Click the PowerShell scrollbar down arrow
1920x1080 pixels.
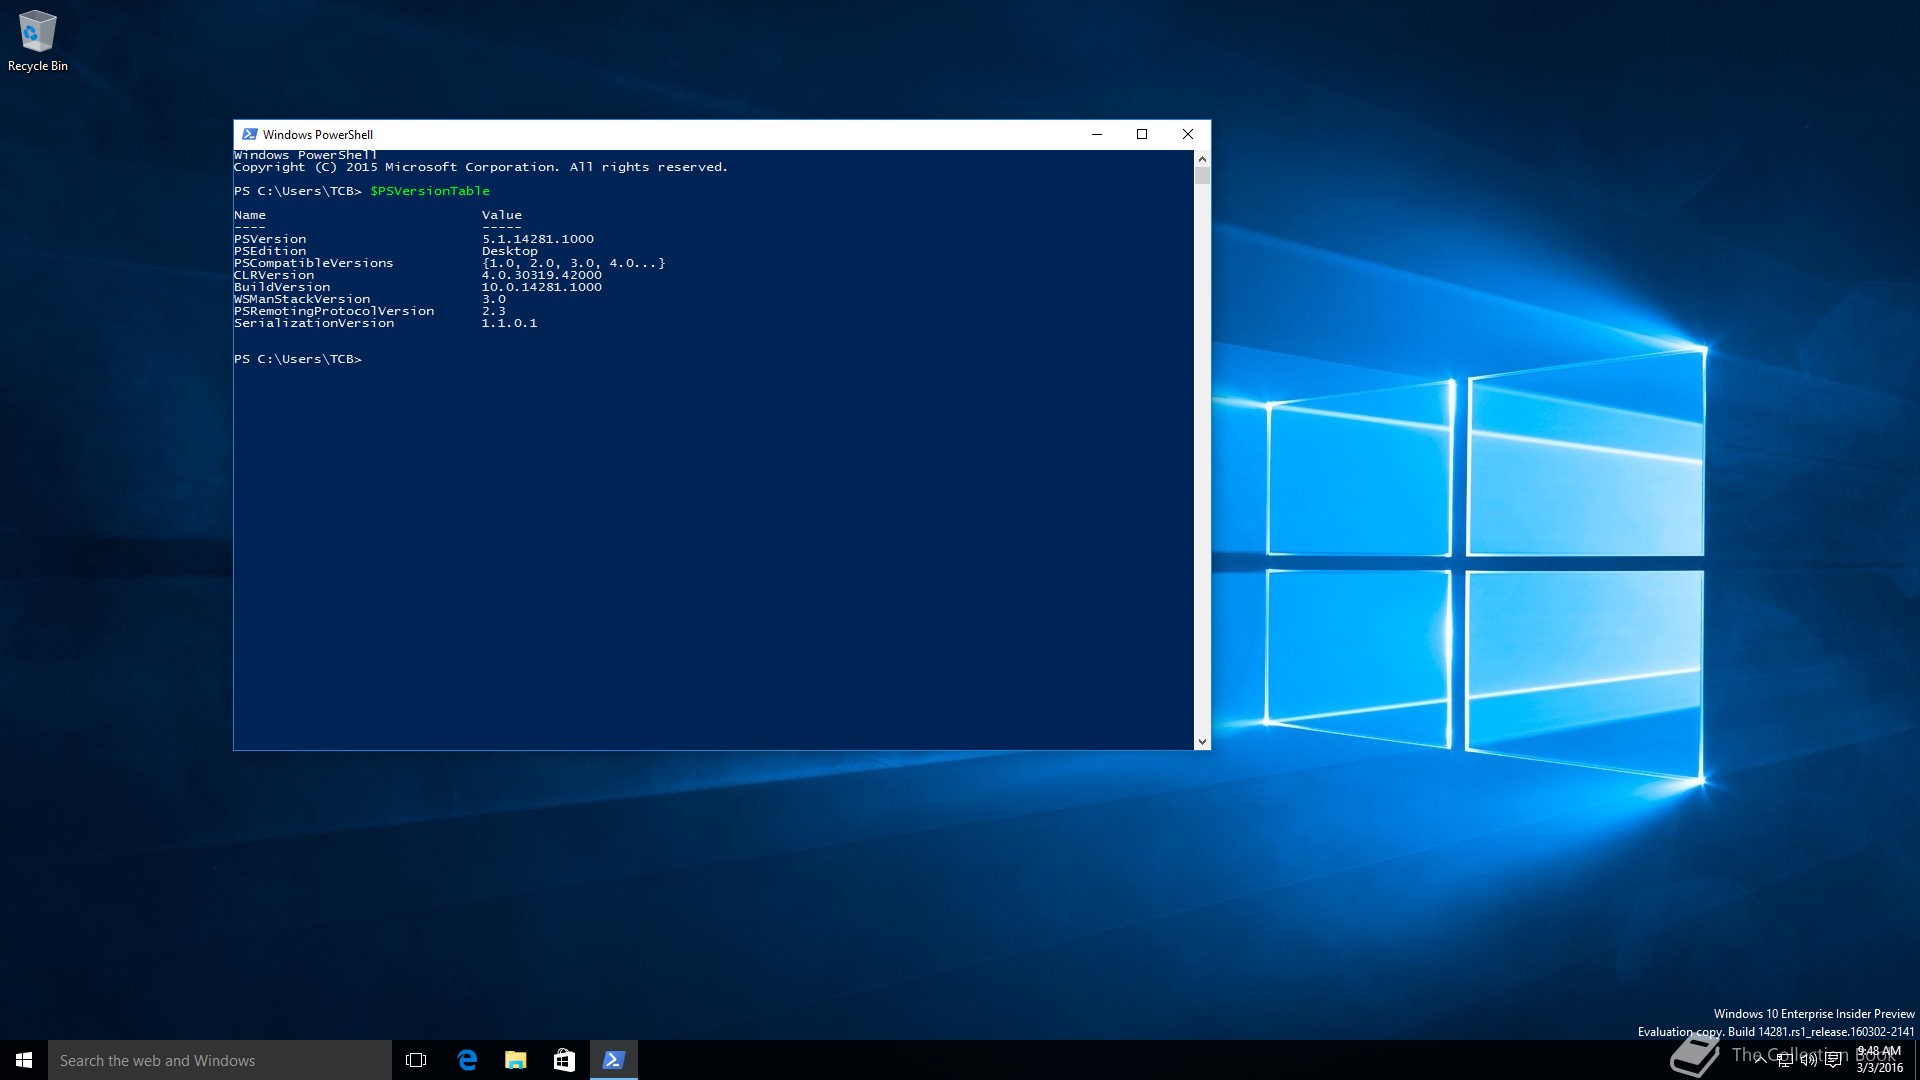pos(1202,742)
